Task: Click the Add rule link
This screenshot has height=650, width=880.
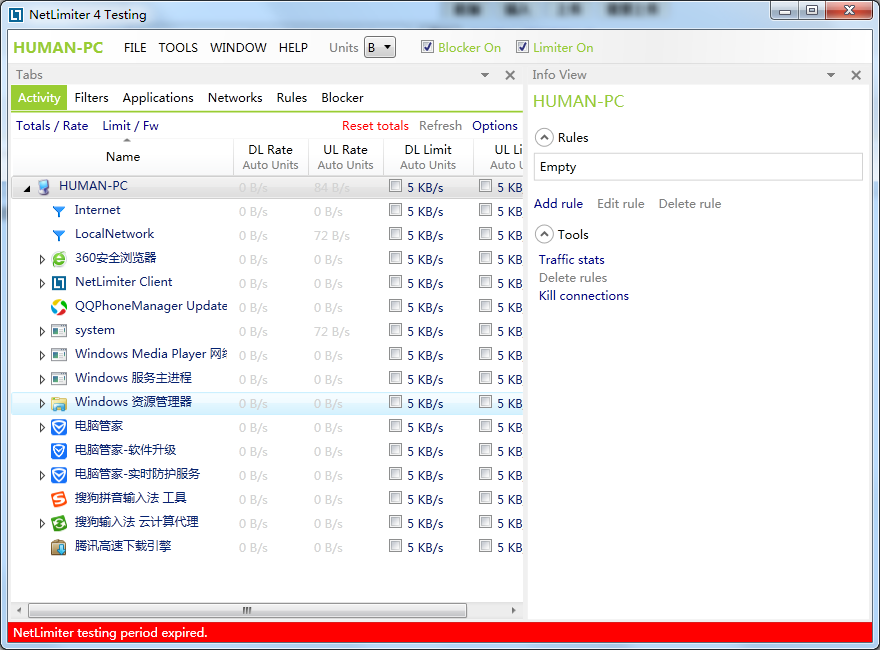Action: (x=558, y=204)
